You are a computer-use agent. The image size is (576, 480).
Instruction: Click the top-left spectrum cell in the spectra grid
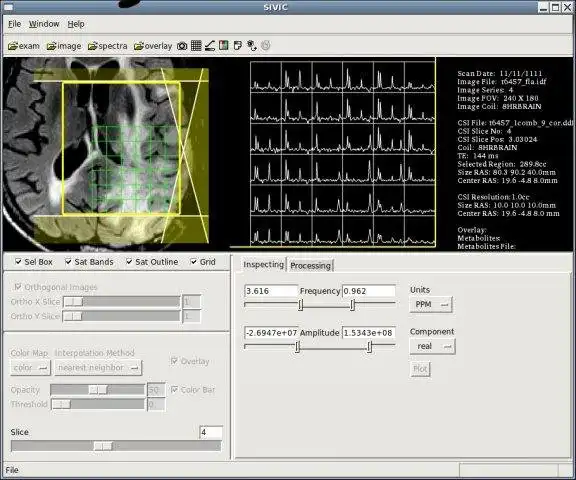266,76
